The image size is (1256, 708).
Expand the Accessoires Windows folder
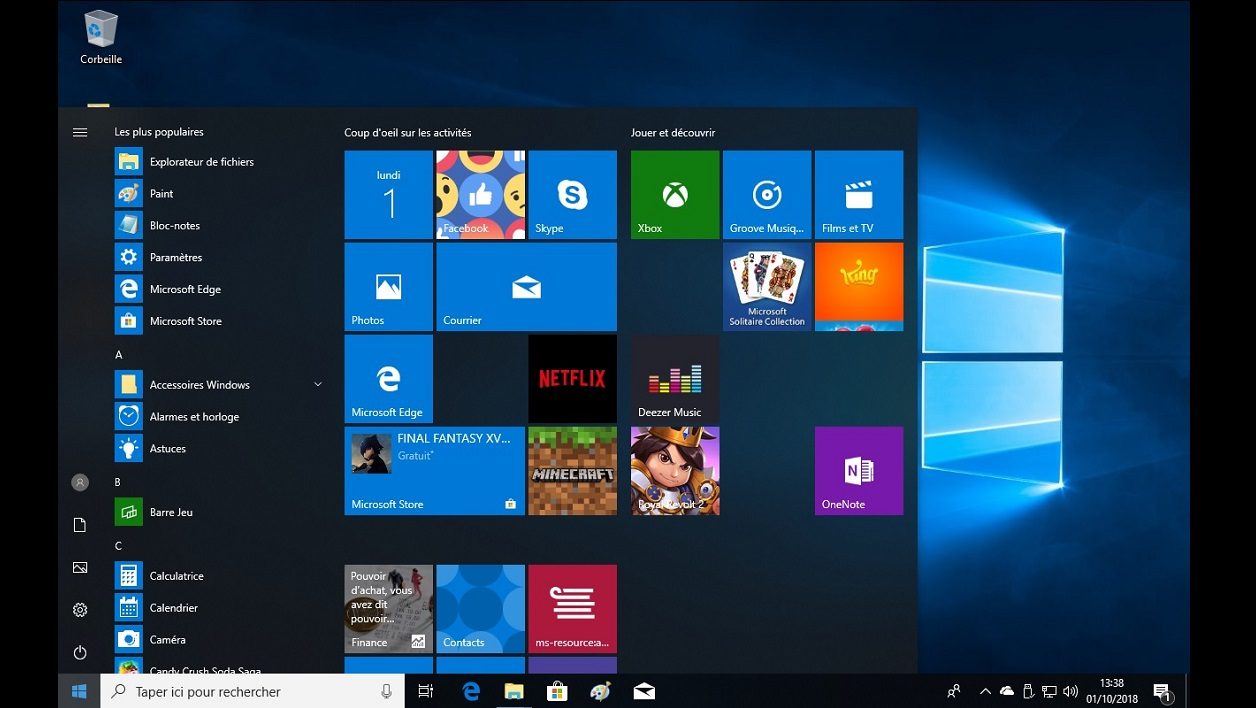point(220,385)
